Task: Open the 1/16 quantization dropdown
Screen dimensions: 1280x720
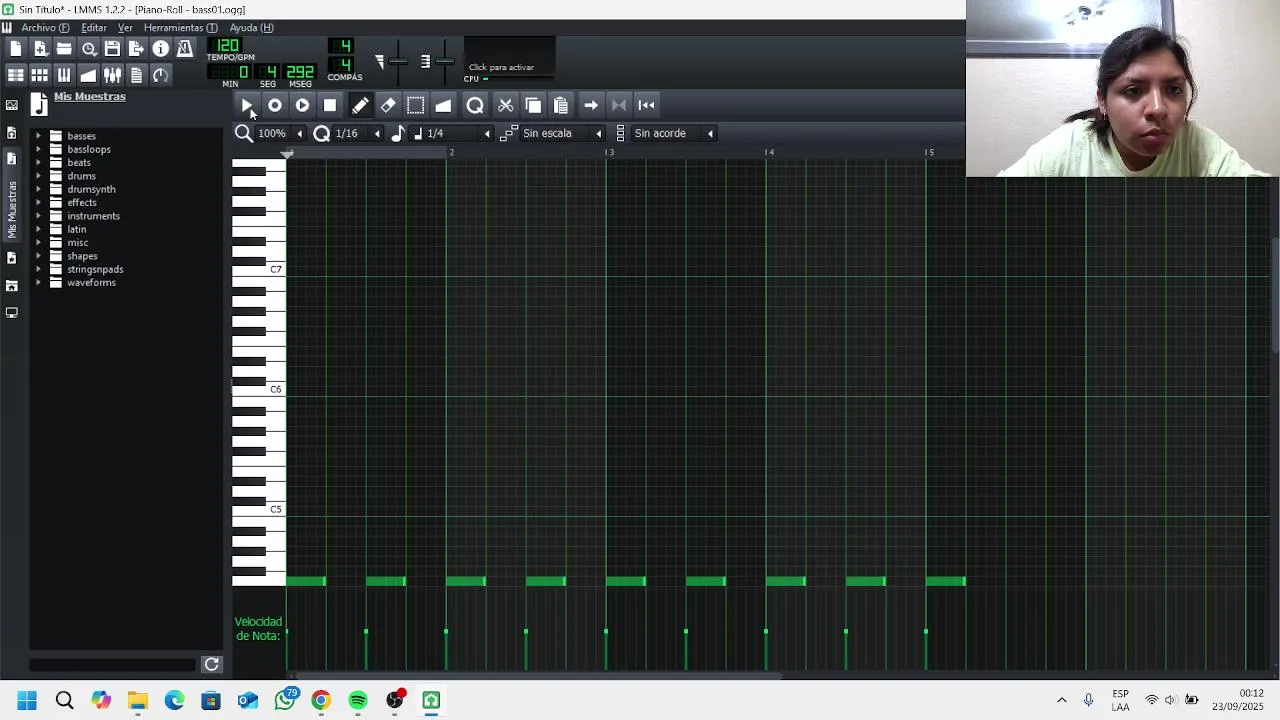Action: (x=356, y=133)
